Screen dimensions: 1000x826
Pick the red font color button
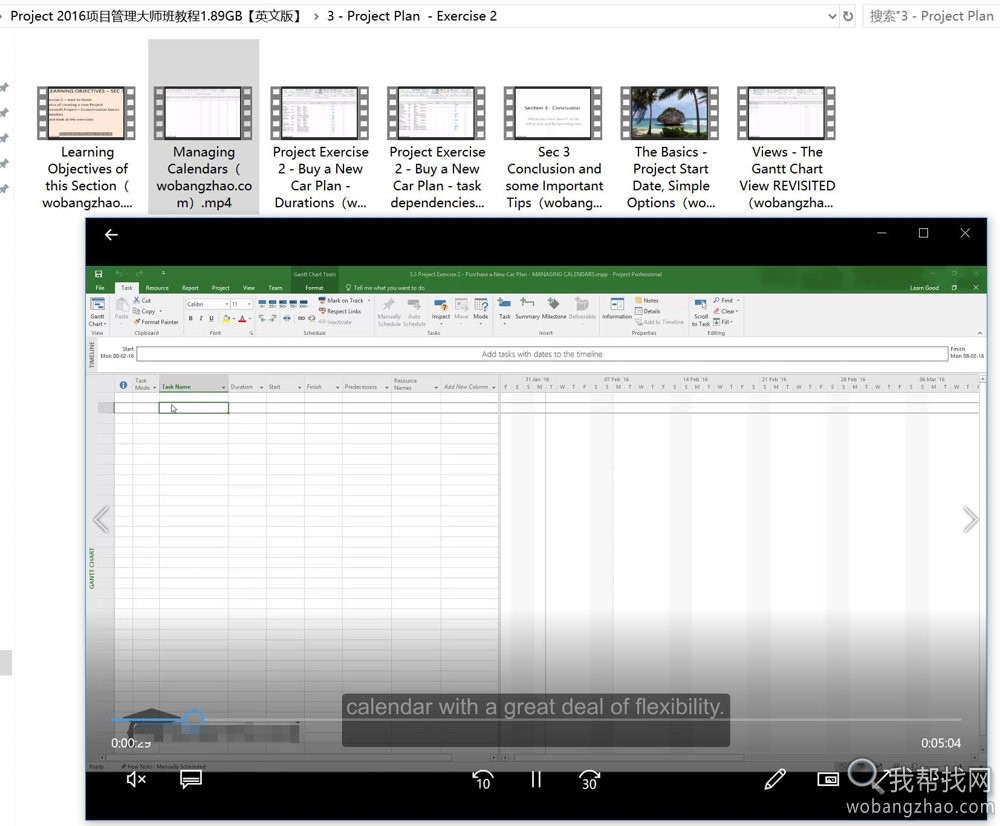242,318
